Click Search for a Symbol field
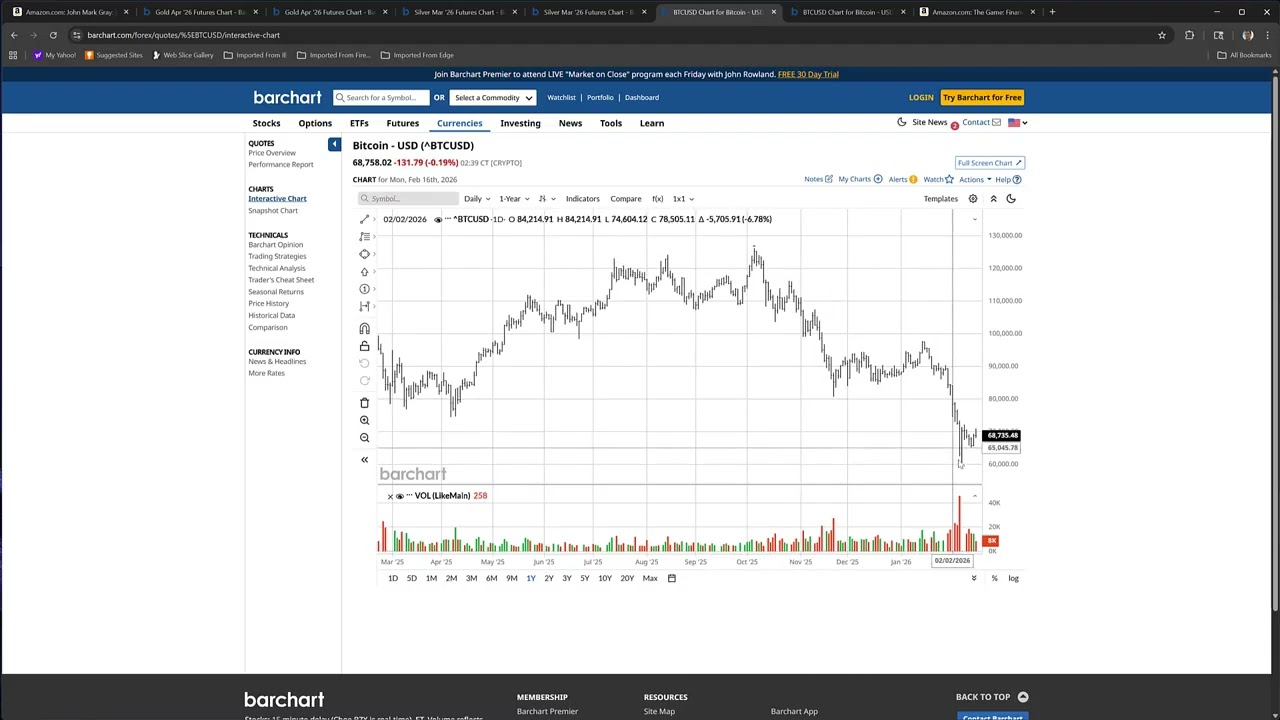This screenshot has height=720, width=1280. pos(381,98)
